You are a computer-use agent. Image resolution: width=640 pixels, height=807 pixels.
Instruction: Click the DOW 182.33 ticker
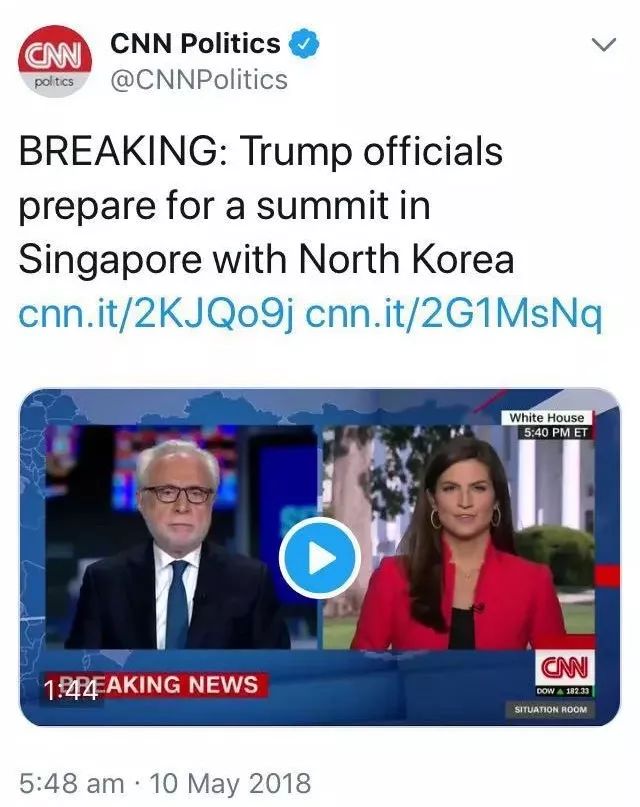(x=564, y=691)
